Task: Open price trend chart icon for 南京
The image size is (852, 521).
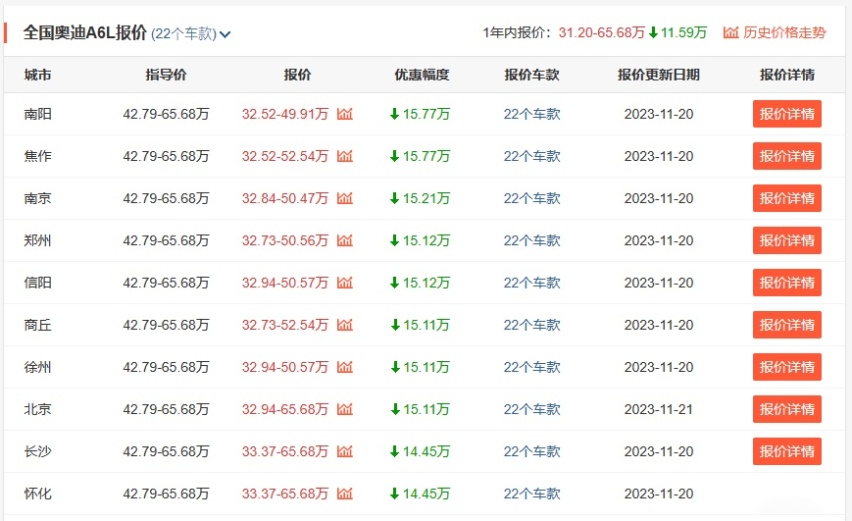Action: coord(344,198)
